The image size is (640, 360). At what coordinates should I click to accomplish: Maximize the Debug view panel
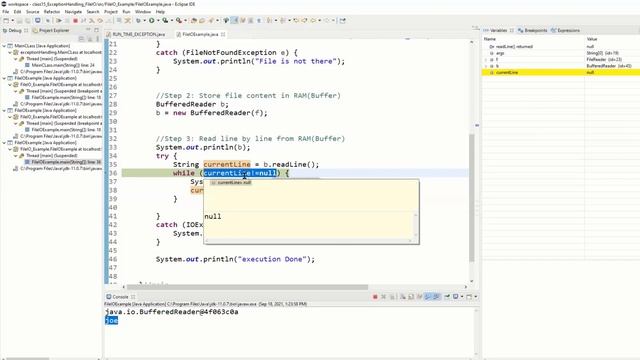(x=96, y=30)
